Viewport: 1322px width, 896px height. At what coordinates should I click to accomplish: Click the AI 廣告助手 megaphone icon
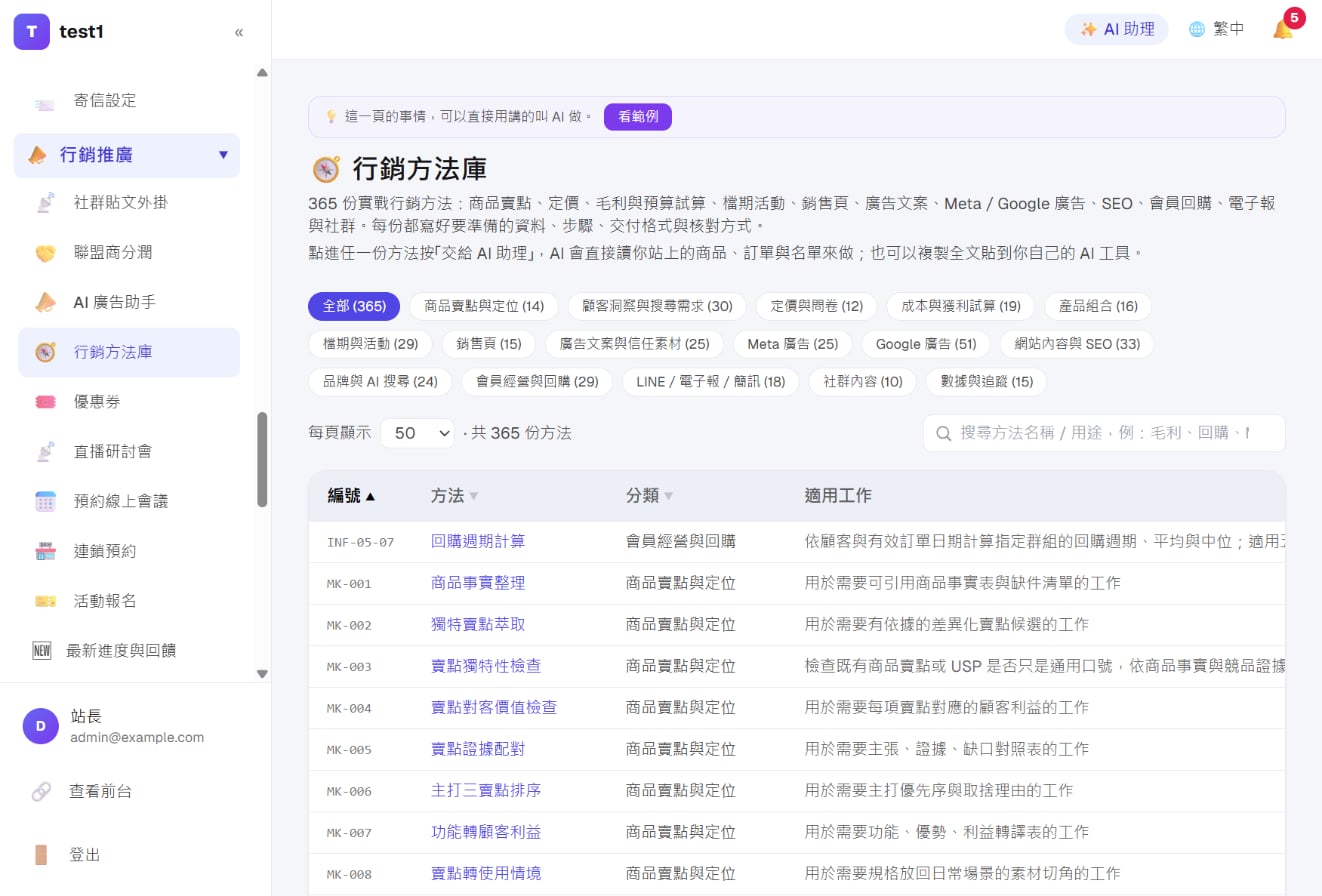(45, 302)
